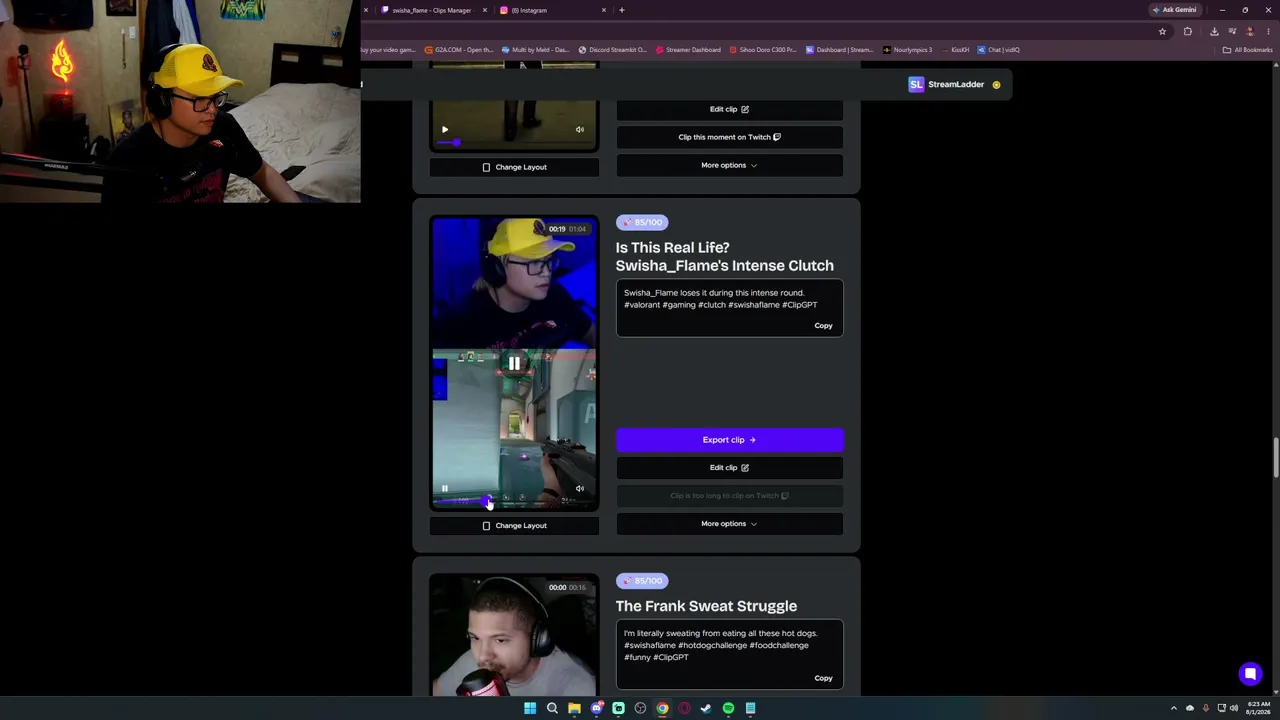Screen dimensions: 1280x720
Task: Open the All Bookmarks folder
Action: pos(1247,50)
